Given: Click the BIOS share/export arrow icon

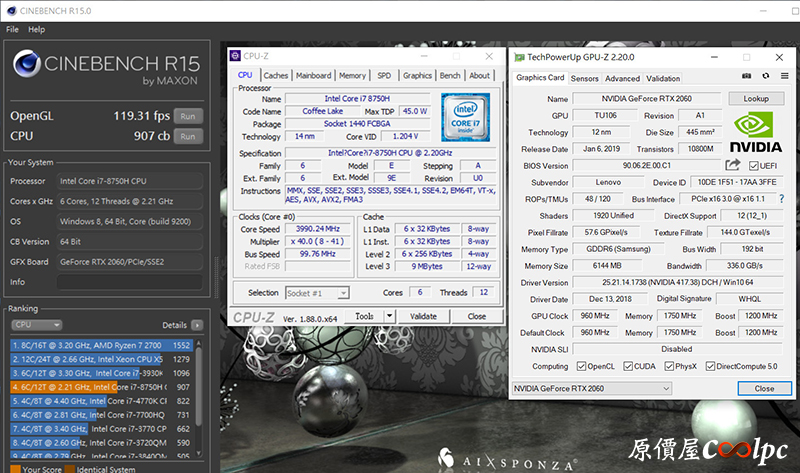Looking at the screenshot, I should tap(733, 164).
